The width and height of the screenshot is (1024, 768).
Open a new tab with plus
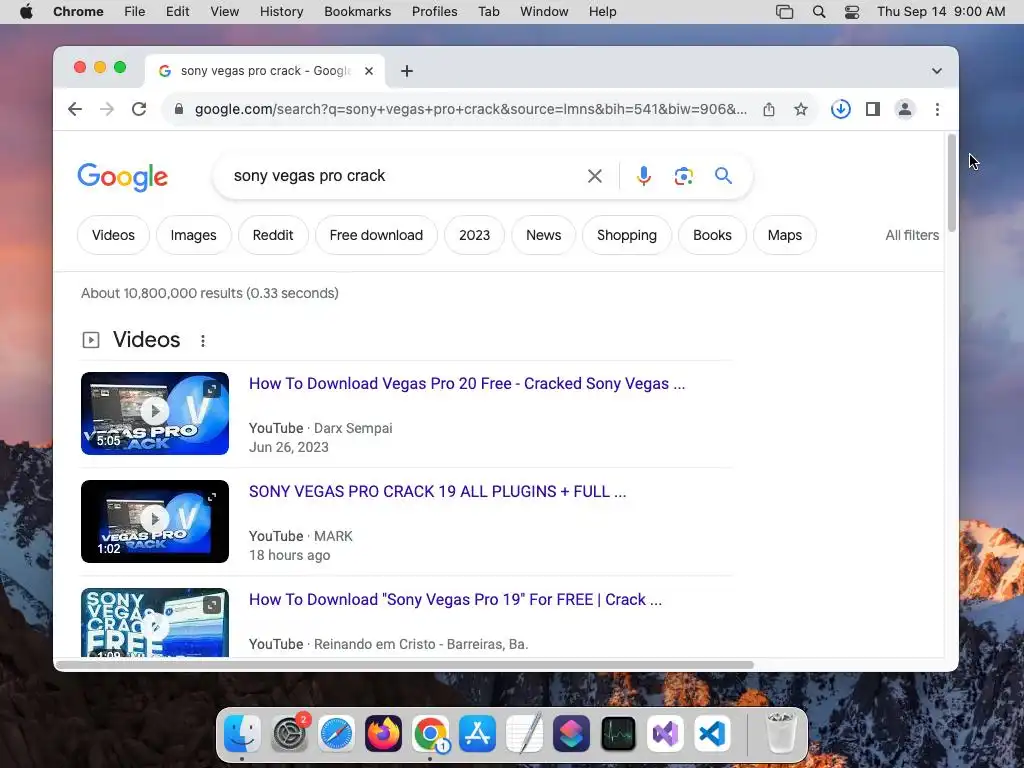(x=407, y=71)
